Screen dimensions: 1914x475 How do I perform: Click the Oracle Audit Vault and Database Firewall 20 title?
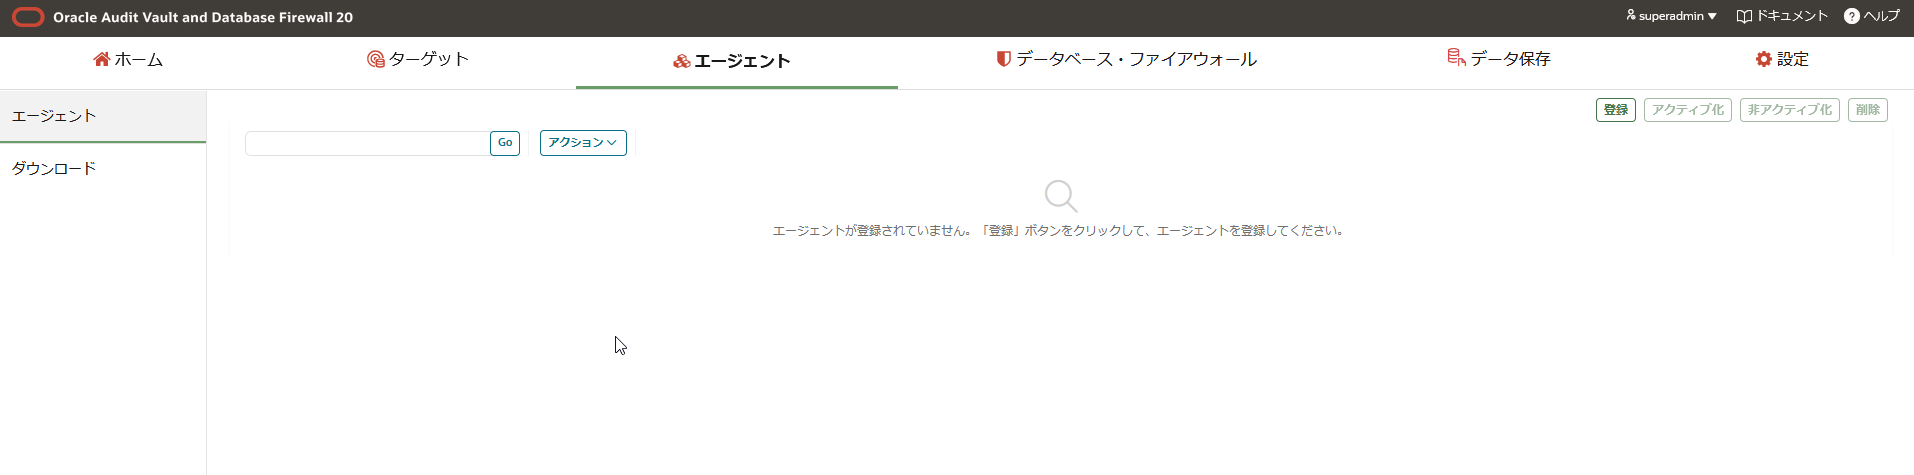[x=203, y=17]
